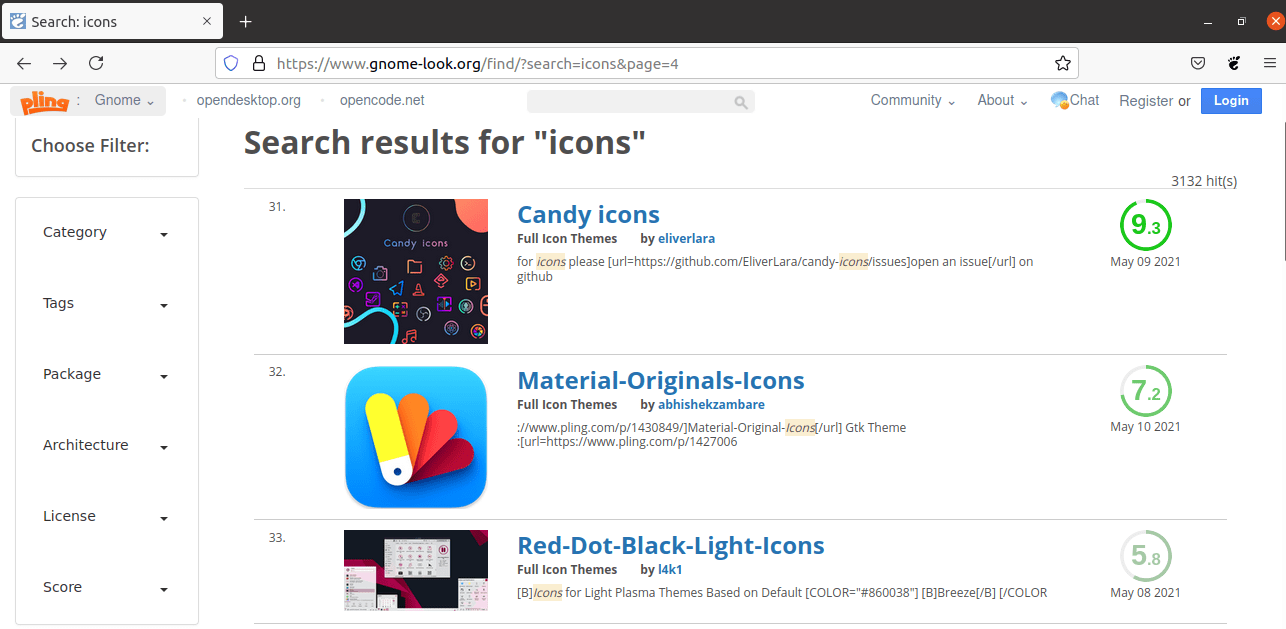1286x629 pixels.
Task: Go forward to next page
Action: point(60,63)
